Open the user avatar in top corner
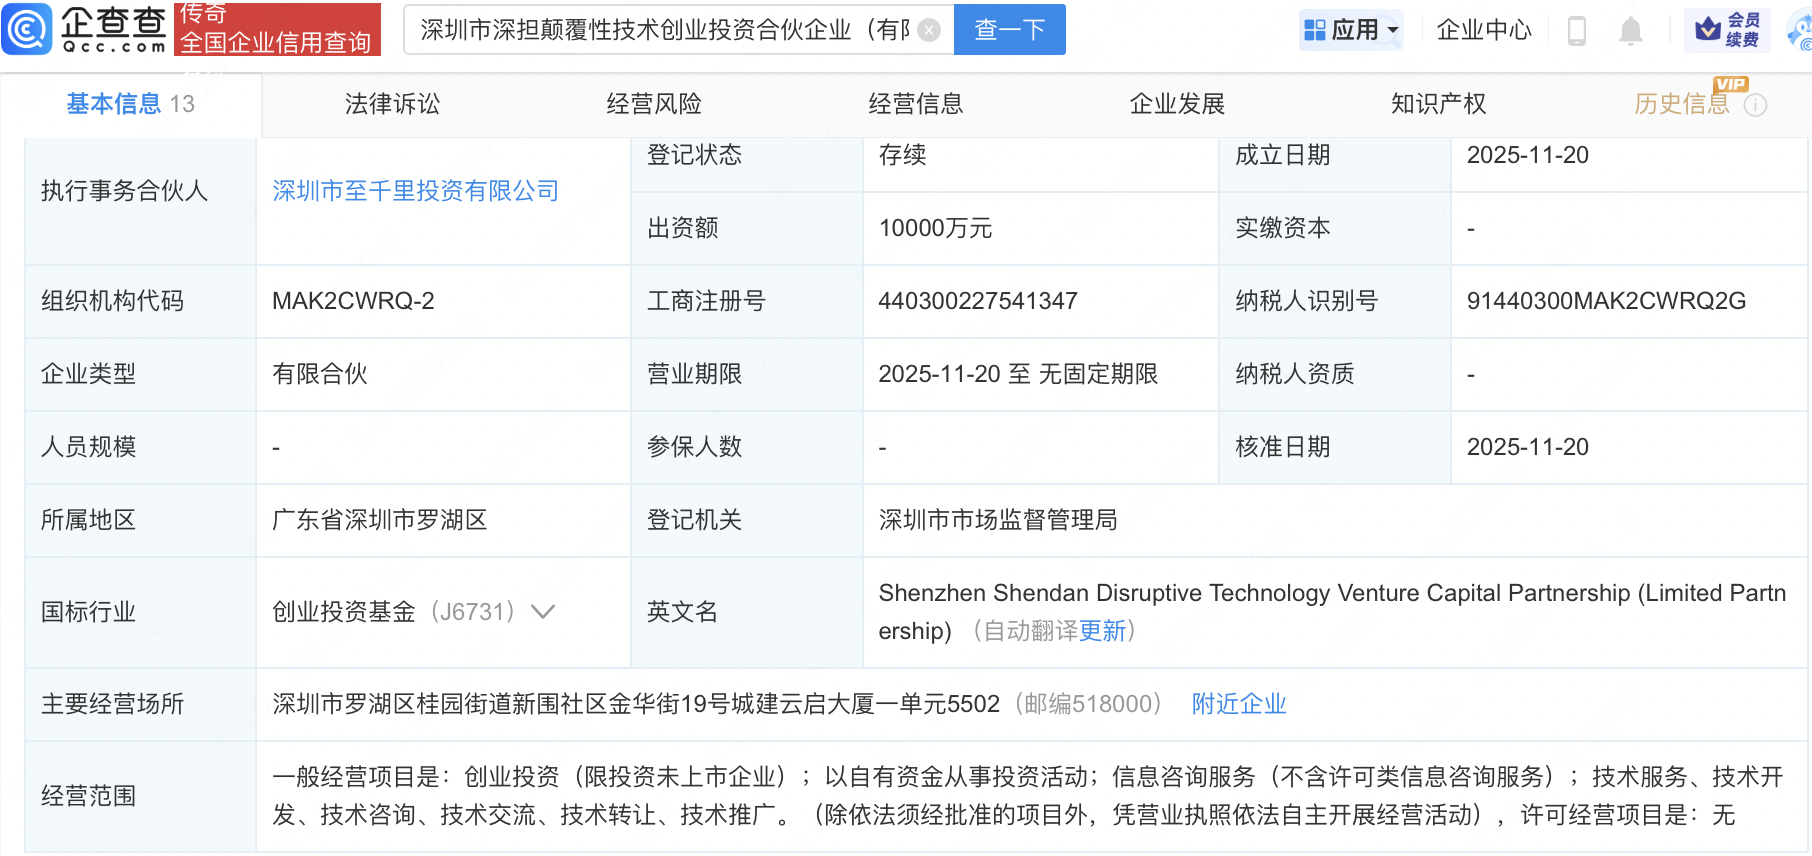Image resolution: width=1812 pixels, height=856 pixels. pyautogui.click(x=1801, y=31)
